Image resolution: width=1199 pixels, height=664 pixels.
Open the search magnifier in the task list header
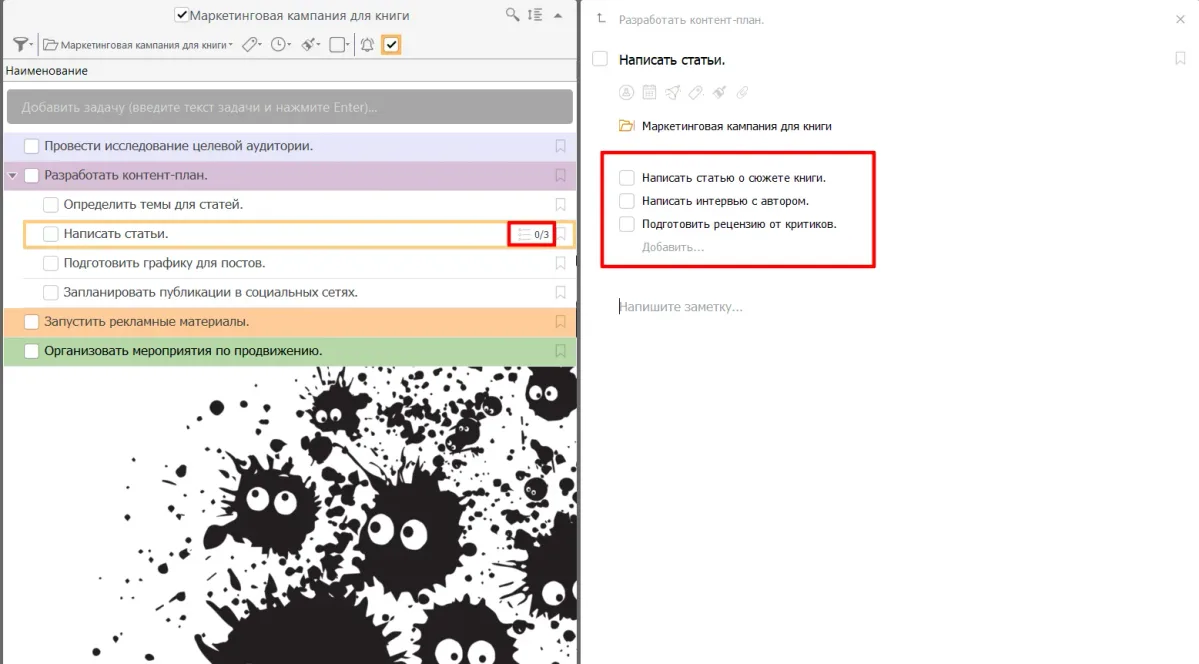[512, 15]
